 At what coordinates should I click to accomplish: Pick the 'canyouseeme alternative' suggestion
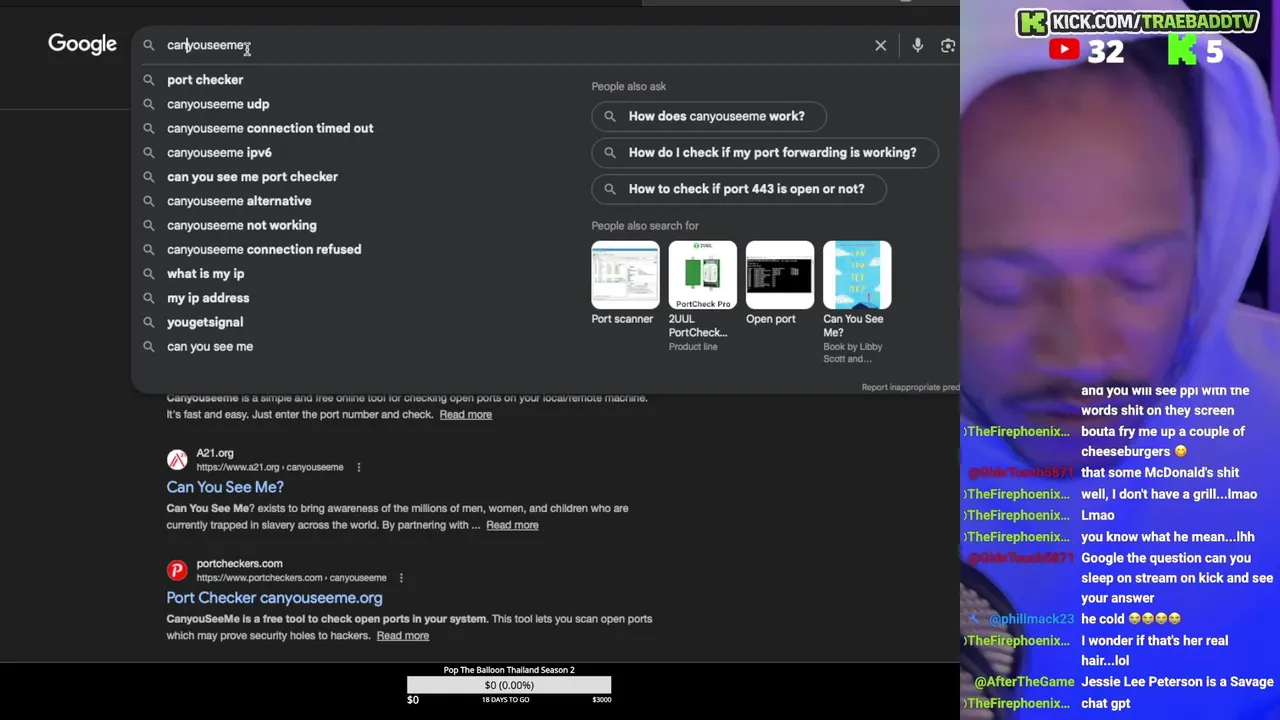pyautogui.click(x=239, y=201)
